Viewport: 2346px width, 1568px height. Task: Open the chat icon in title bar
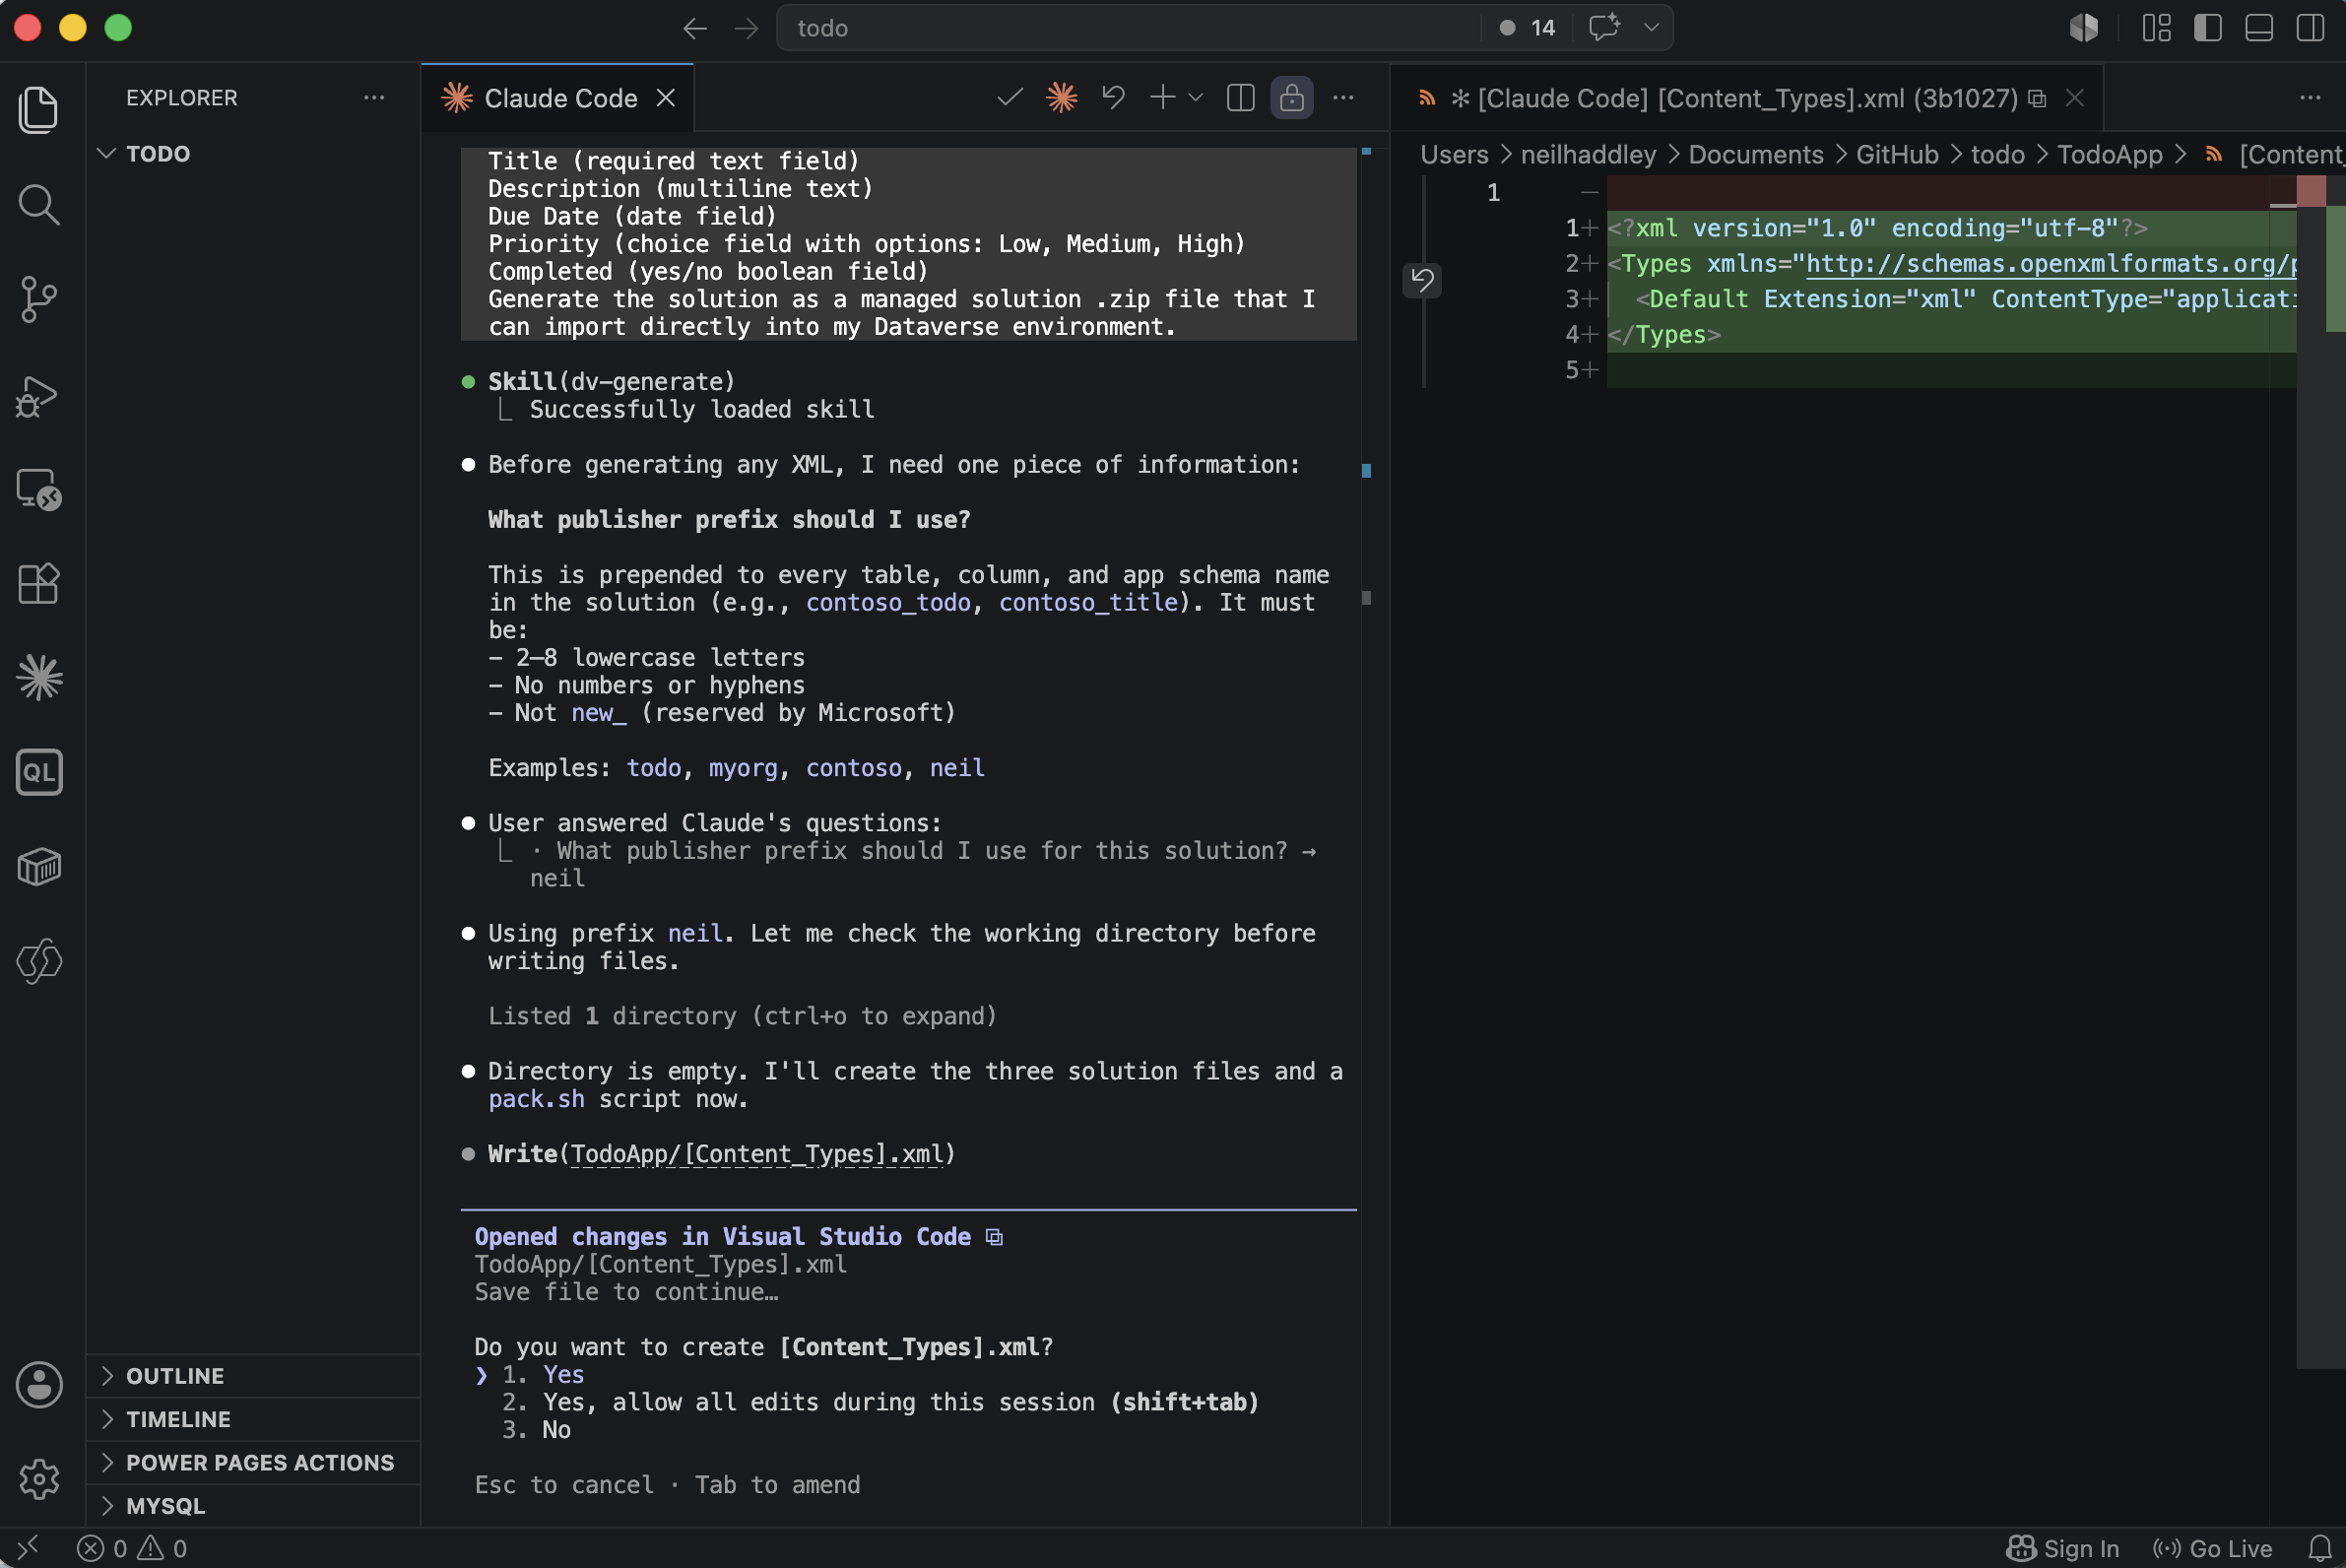click(x=1605, y=27)
